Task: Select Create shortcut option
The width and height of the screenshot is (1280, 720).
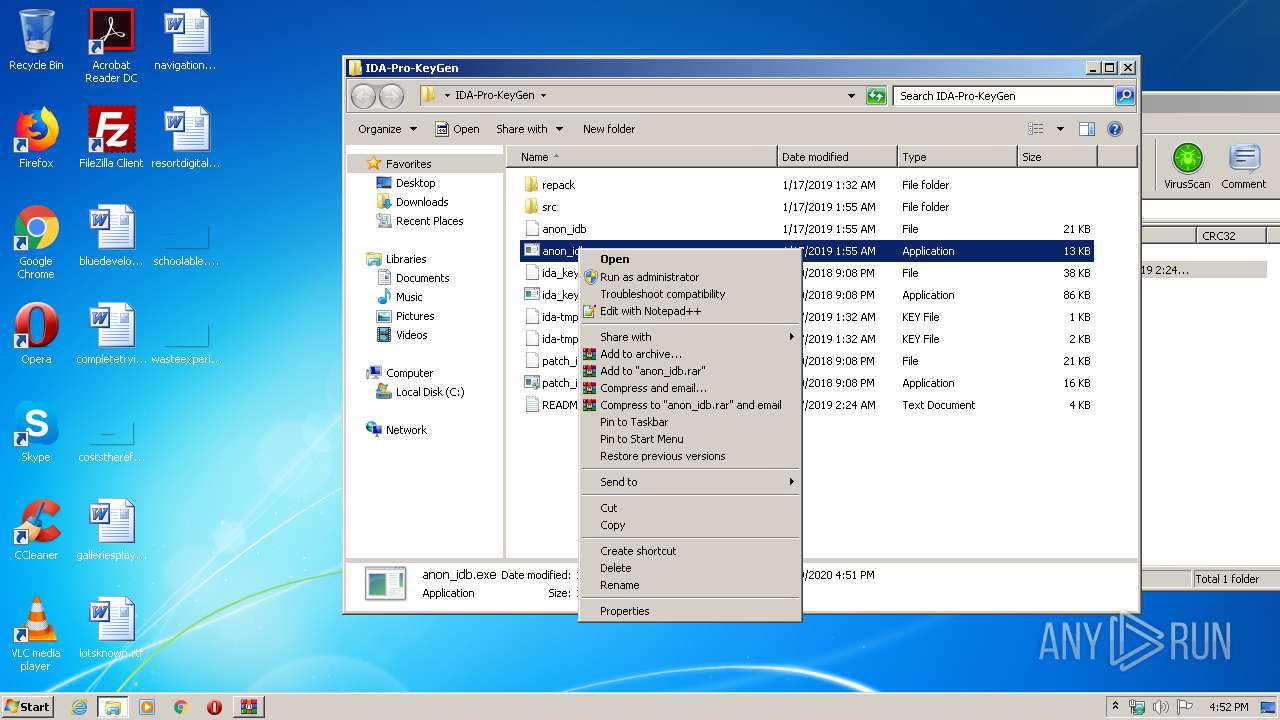Action: coord(690,551)
